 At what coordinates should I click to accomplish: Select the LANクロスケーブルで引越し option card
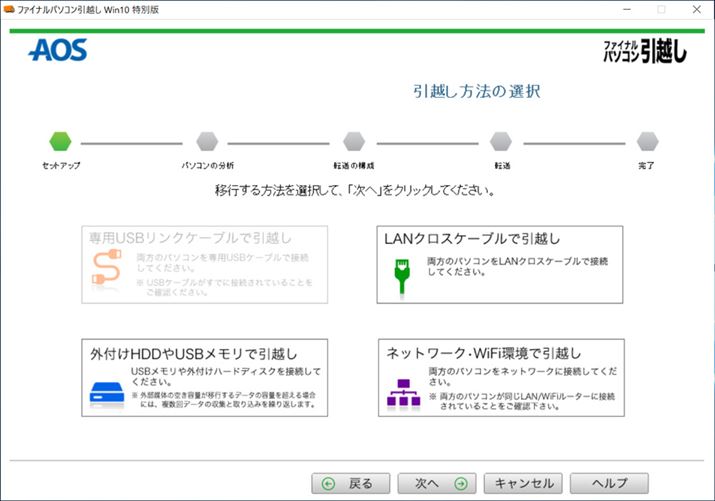pos(500,264)
